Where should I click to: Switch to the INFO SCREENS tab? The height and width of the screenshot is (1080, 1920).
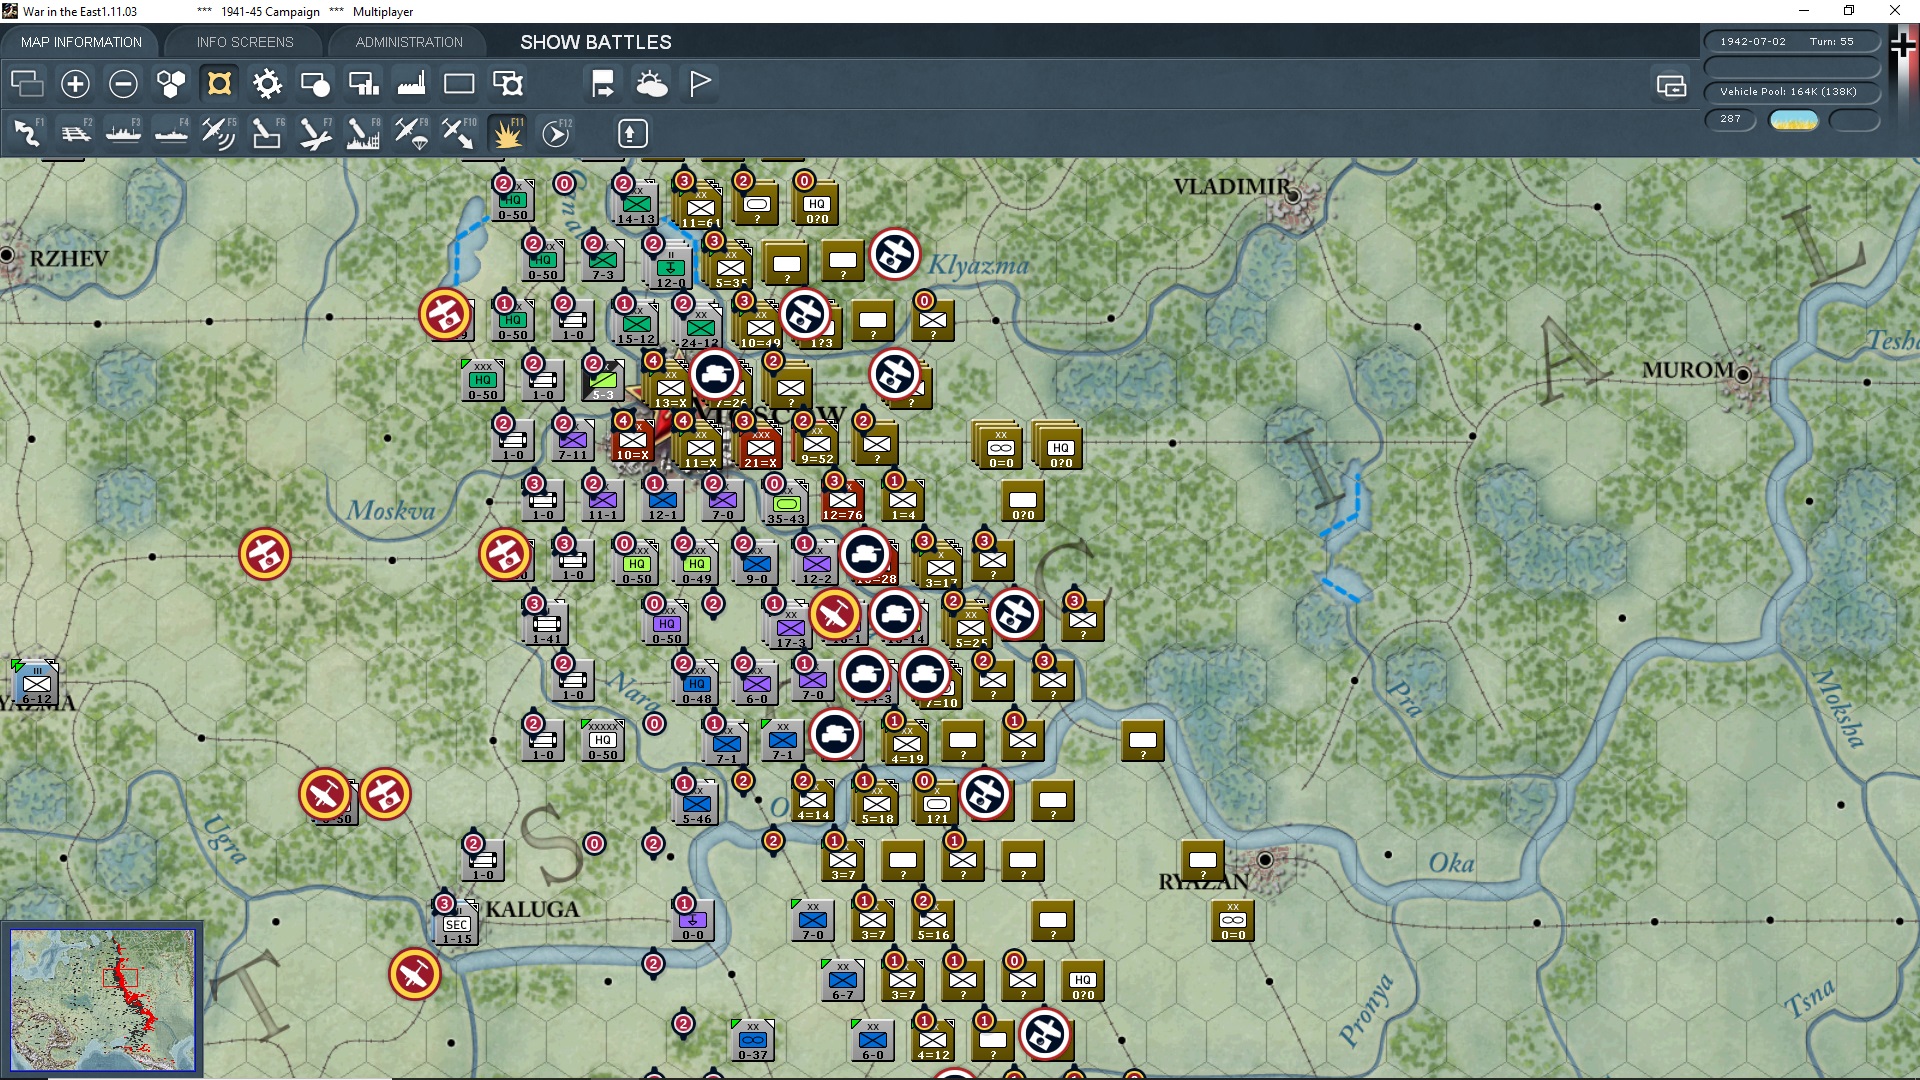pos(245,42)
